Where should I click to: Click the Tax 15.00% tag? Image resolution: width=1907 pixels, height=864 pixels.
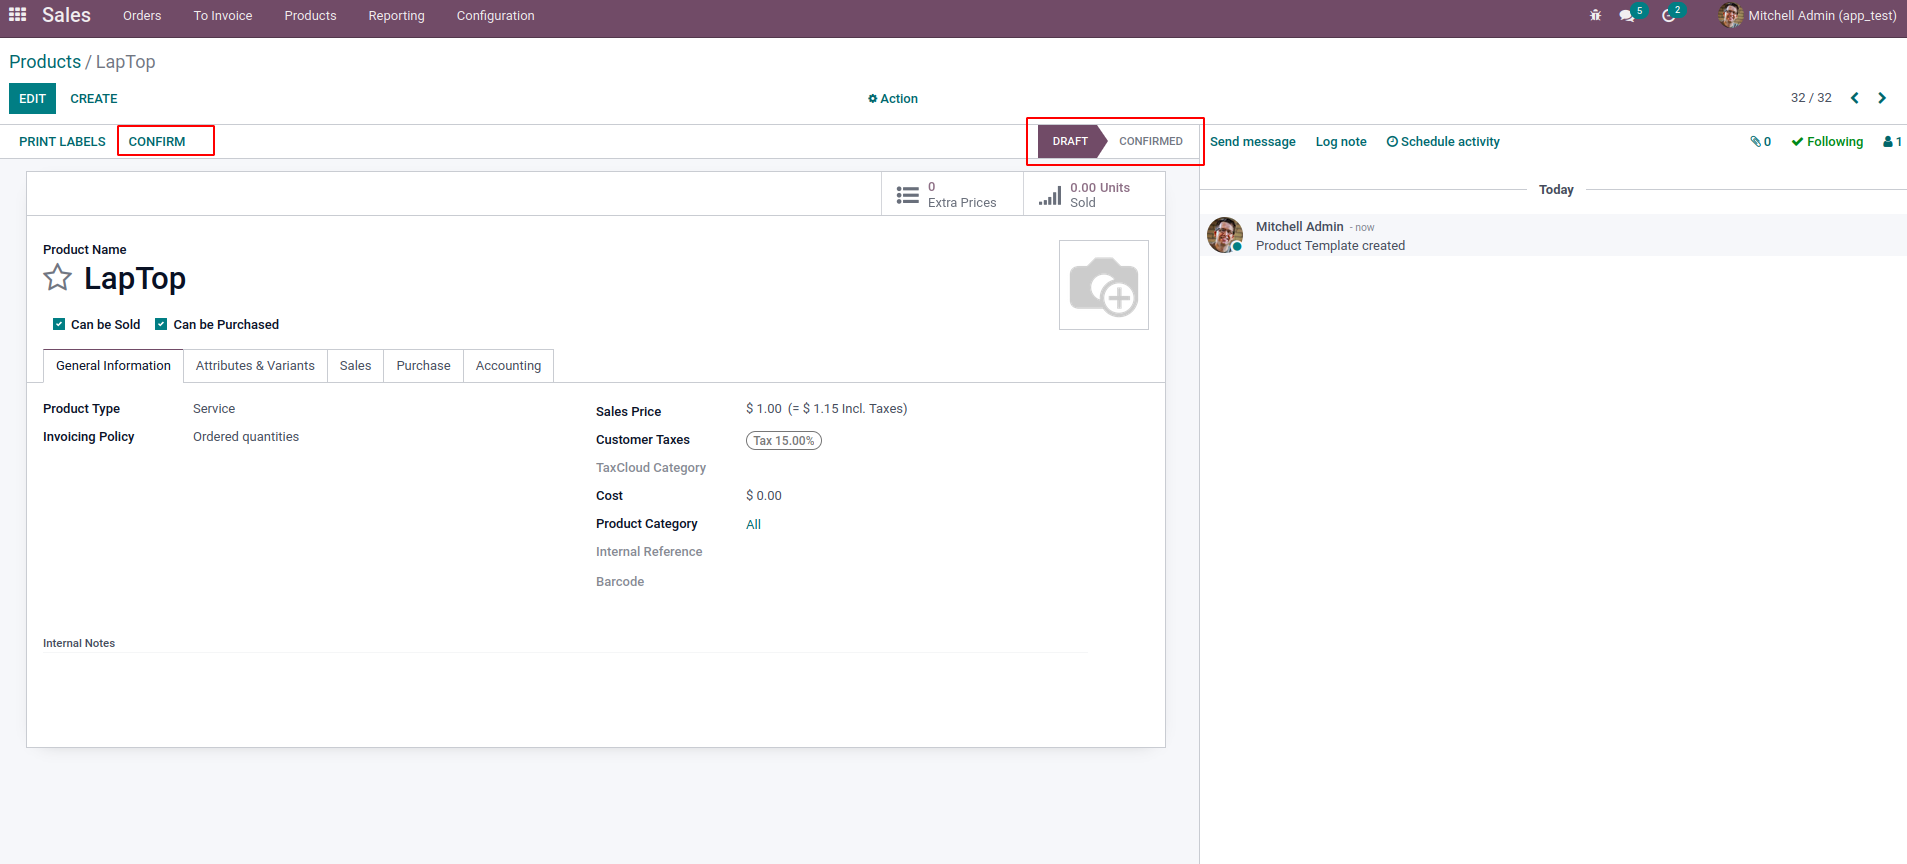click(784, 441)
